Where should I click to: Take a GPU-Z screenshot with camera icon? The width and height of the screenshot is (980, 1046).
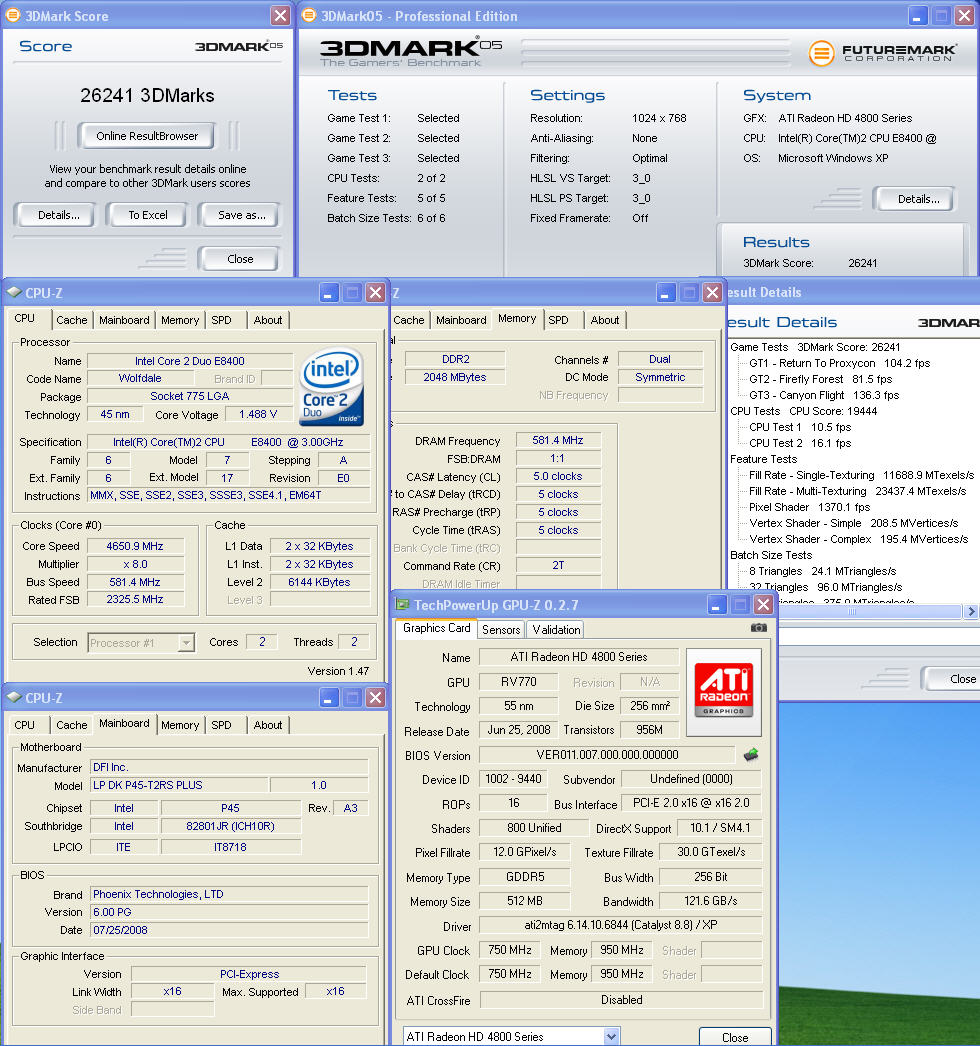click(759, 628)
